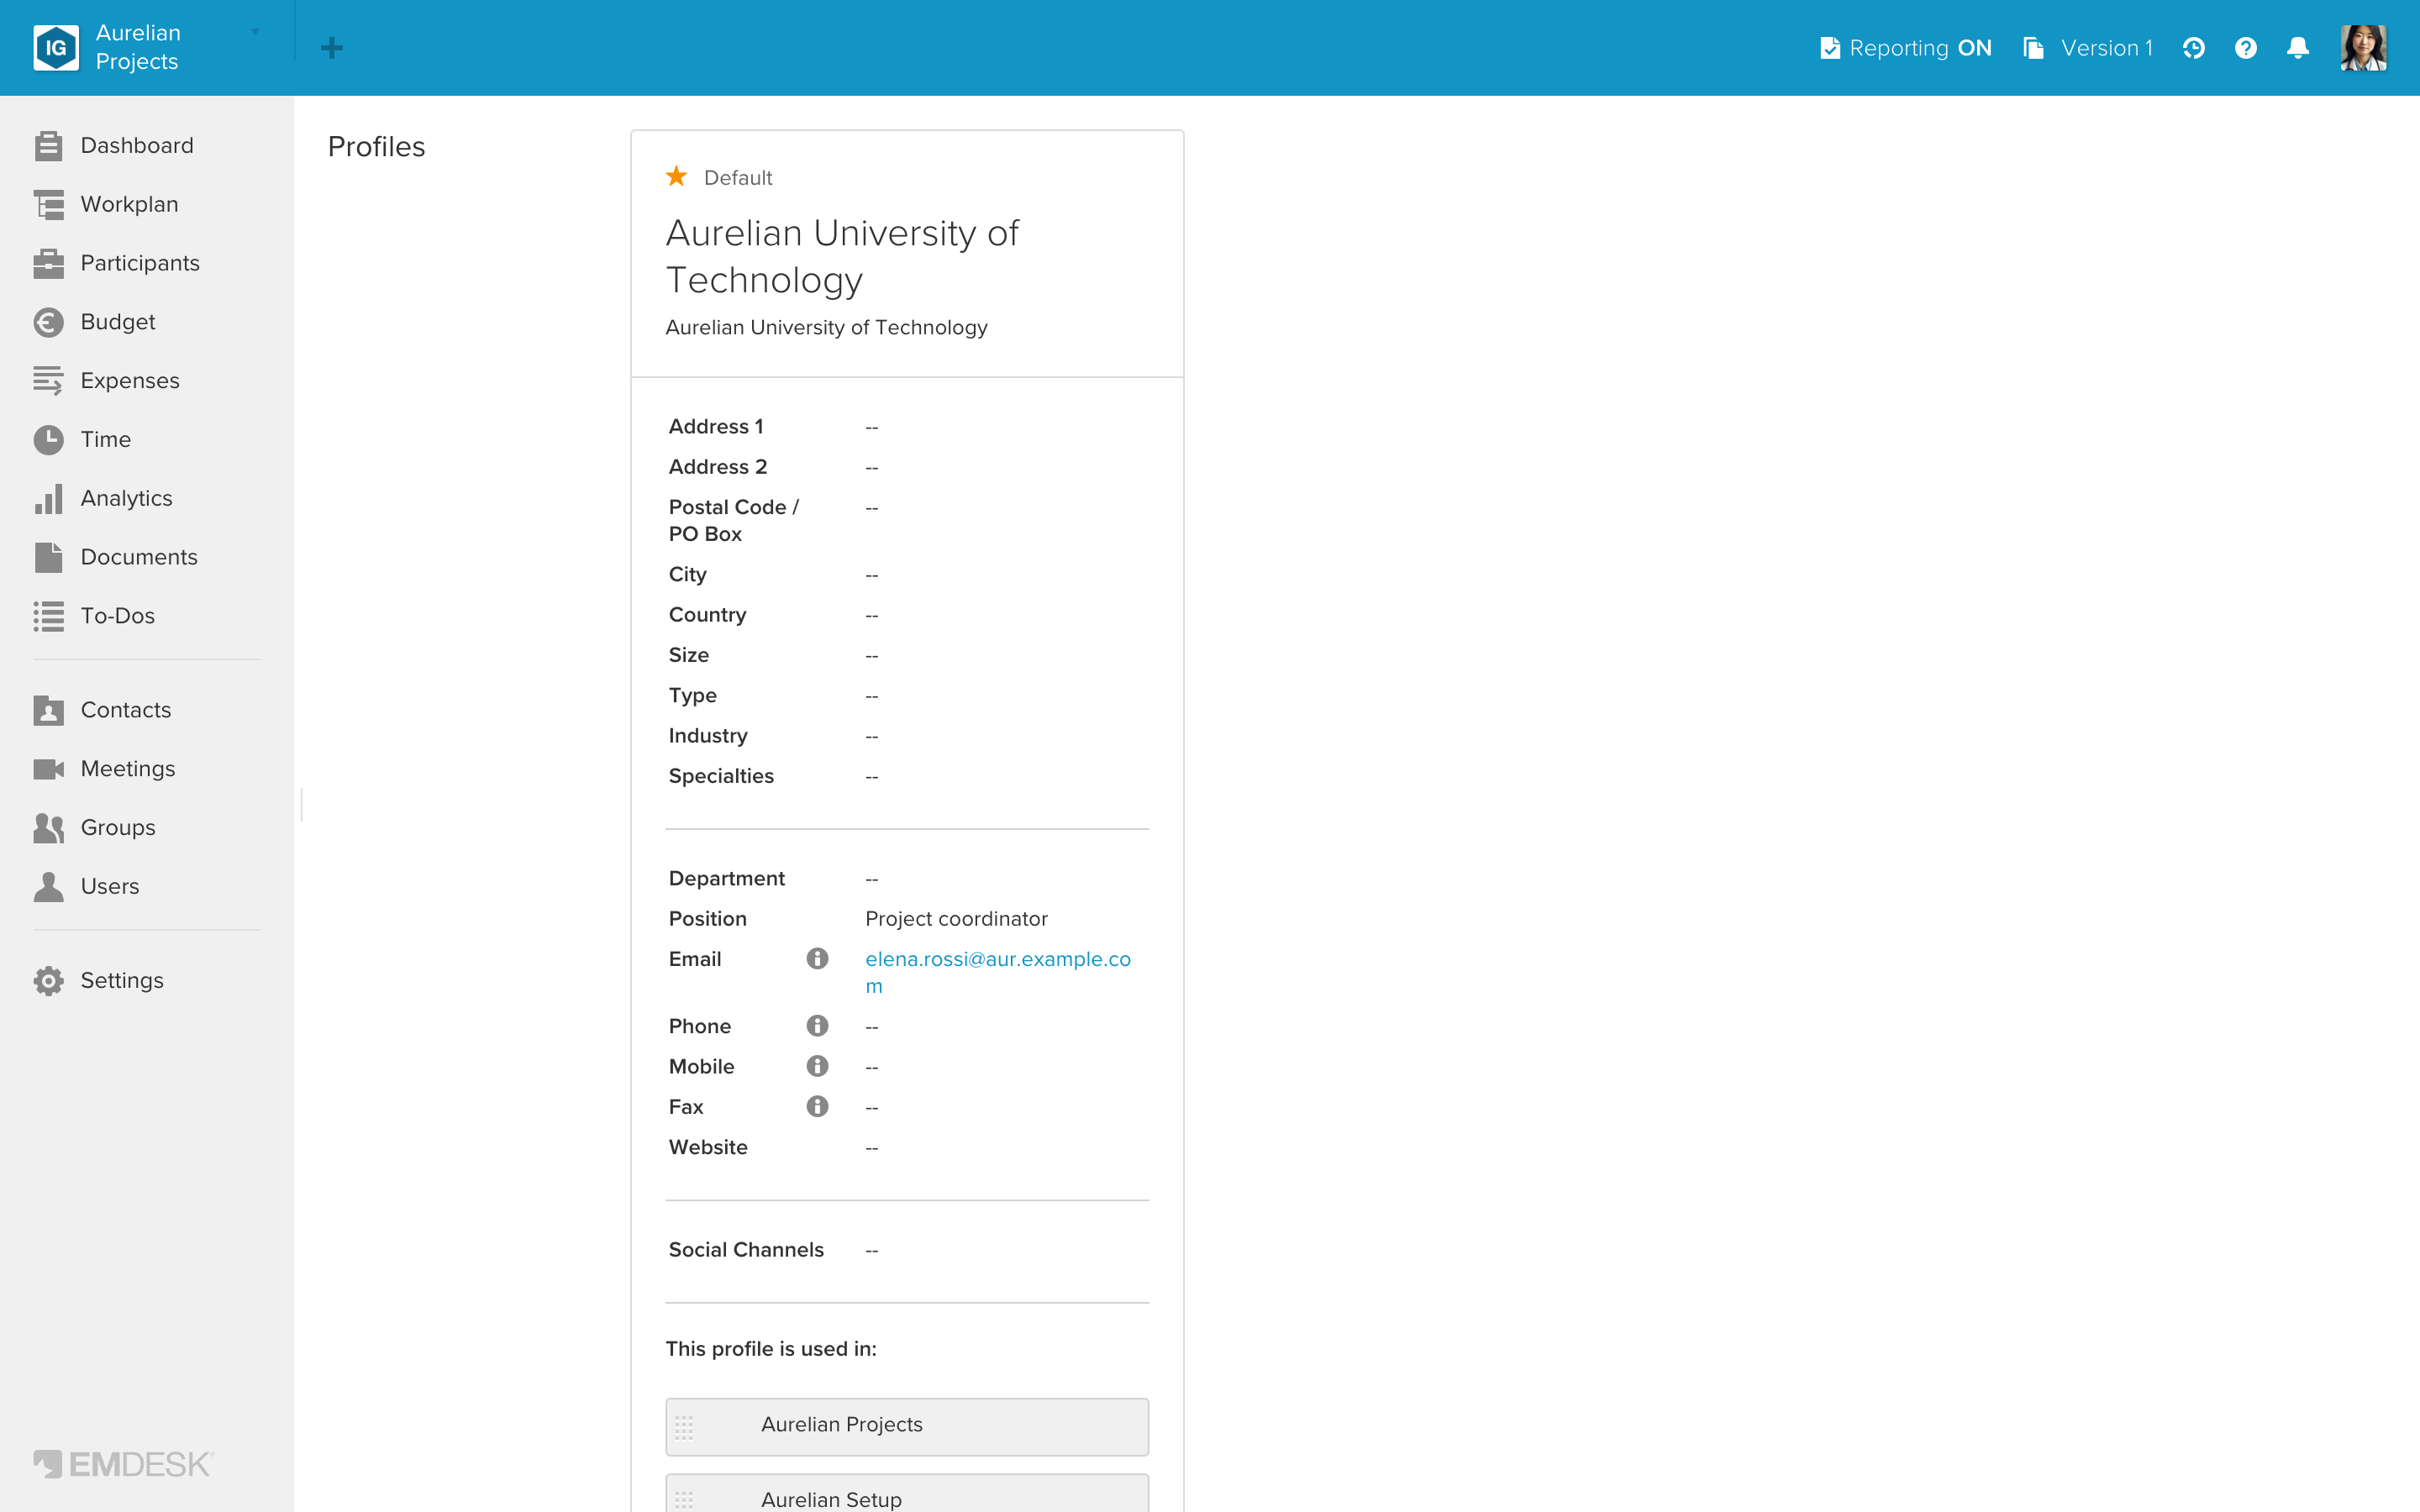
Task: Click the drag handle on Aurelian Projects row
Action: (684, 1427)
